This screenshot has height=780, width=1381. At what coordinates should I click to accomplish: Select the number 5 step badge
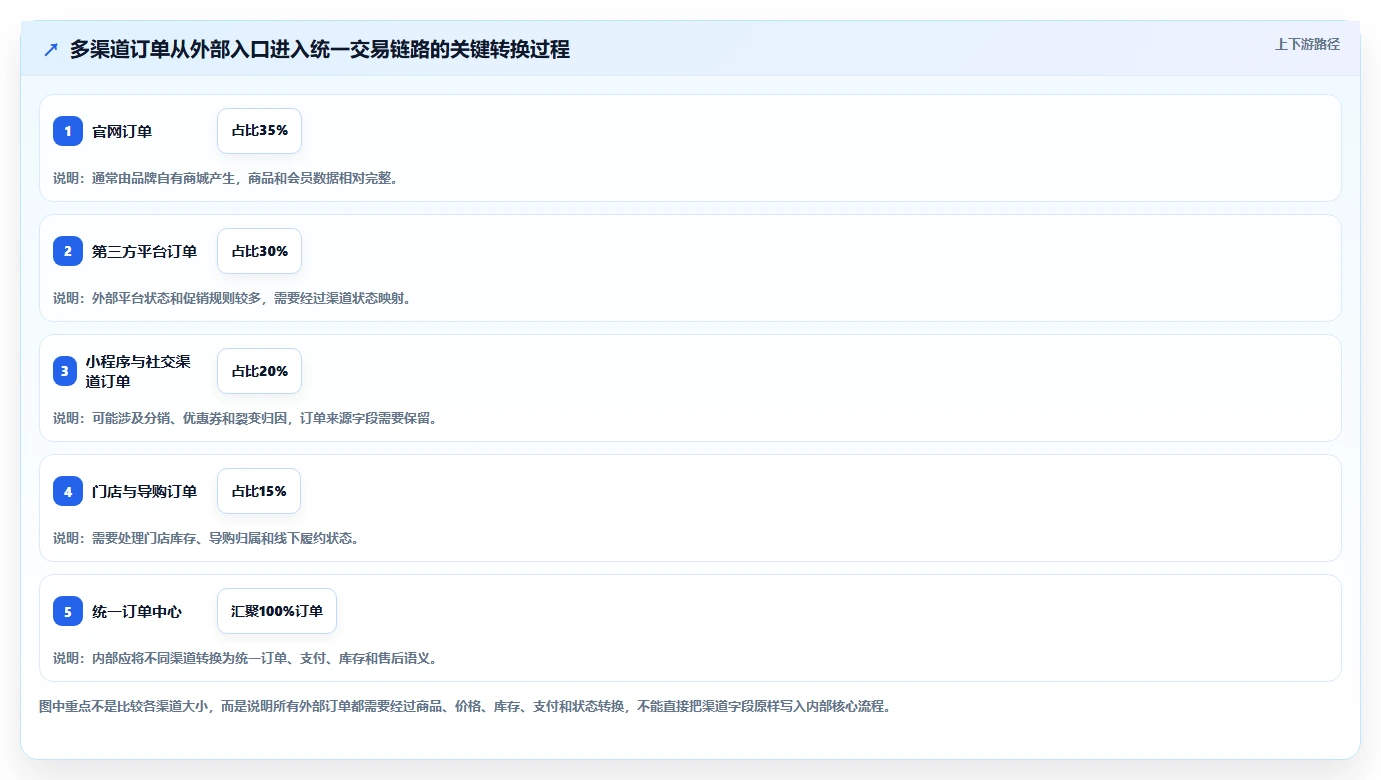point(68,611)
